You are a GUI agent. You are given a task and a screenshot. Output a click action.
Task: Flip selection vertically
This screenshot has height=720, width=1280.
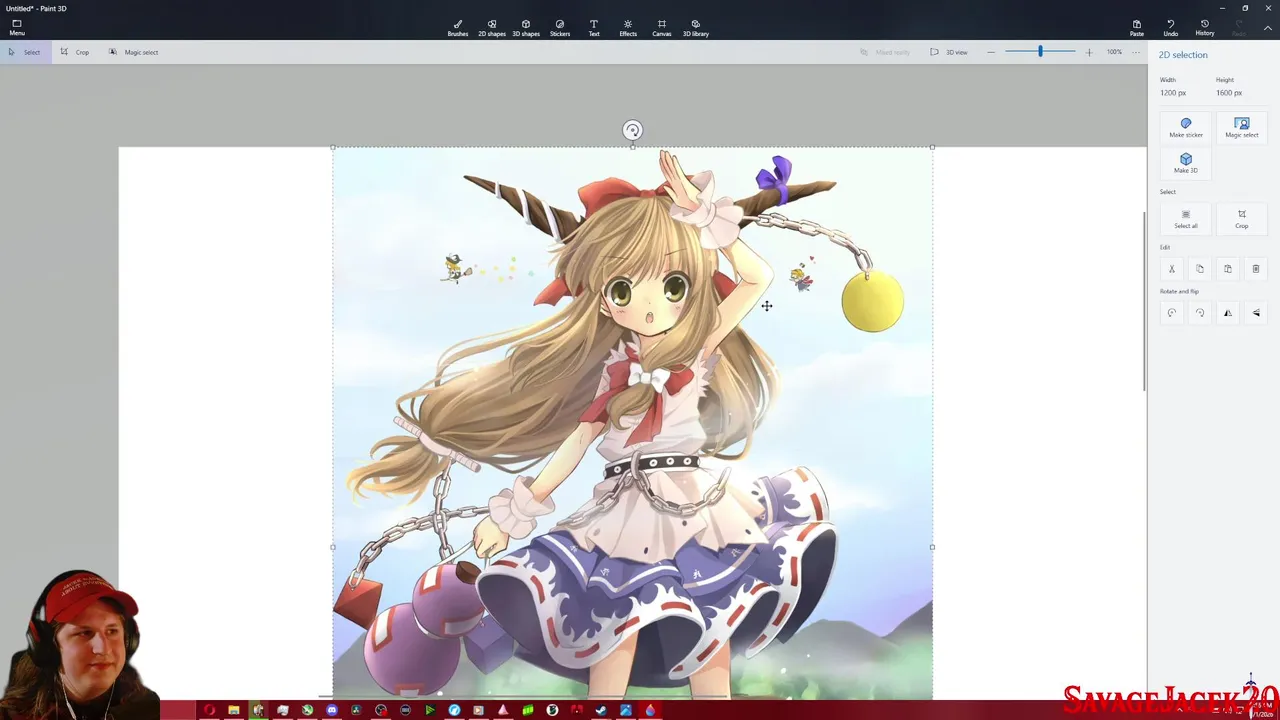1256,313
